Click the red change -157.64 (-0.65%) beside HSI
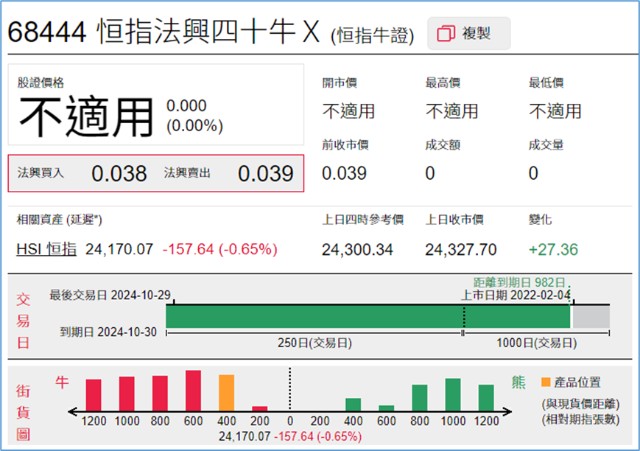The image size is (640, 451). pyautogui.click(x=220, y=249)
